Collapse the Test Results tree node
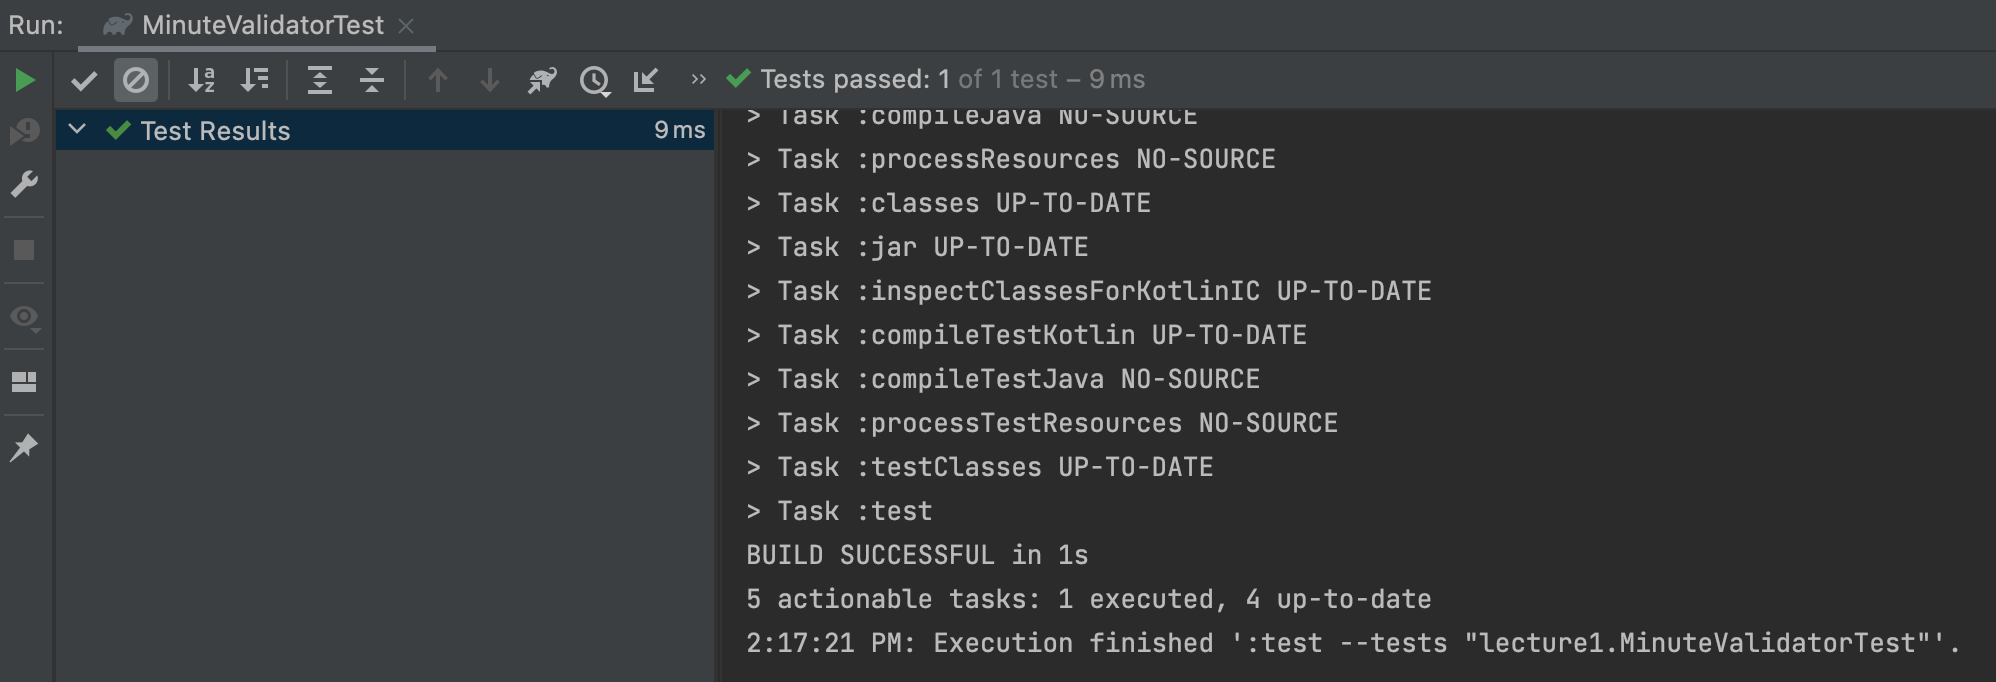Viewport: 1996px width, 682px height. [77, 130]
